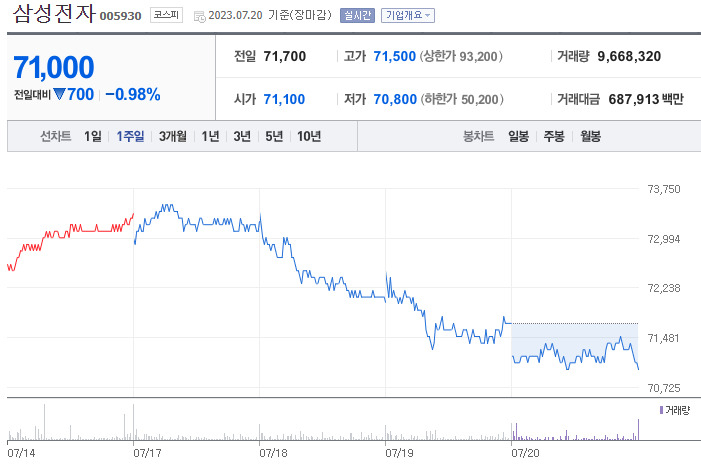Click the opening price 71,100
The image size is (701, 466).
coord(284,99)
